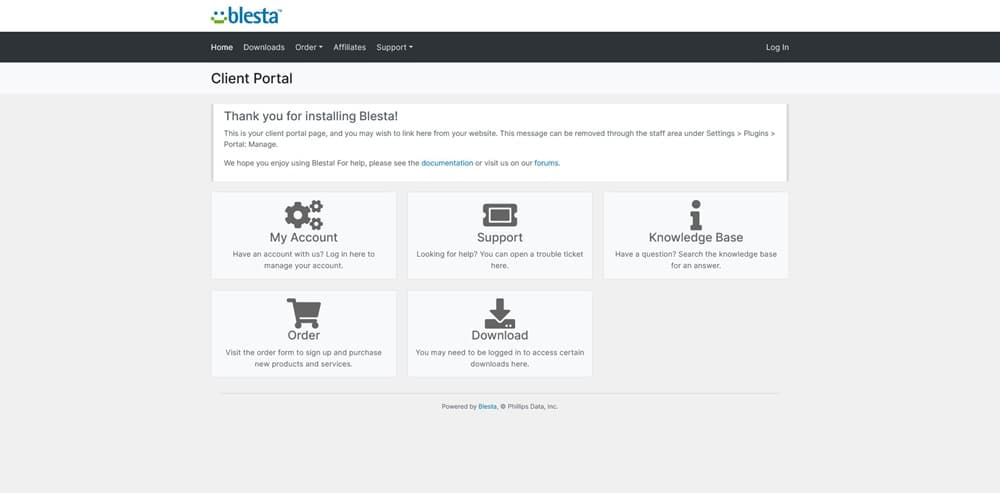Open the documentation link

pyautogui.click(x=447, y=162)
